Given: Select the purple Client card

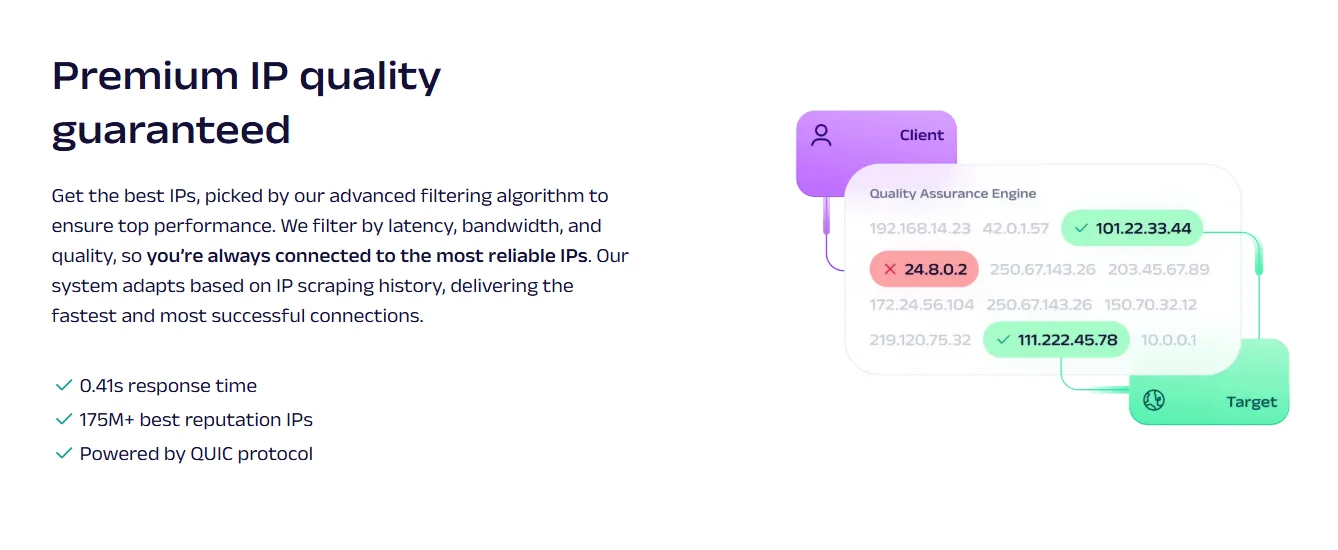Looking at the screenshot, I should point(877,137).
